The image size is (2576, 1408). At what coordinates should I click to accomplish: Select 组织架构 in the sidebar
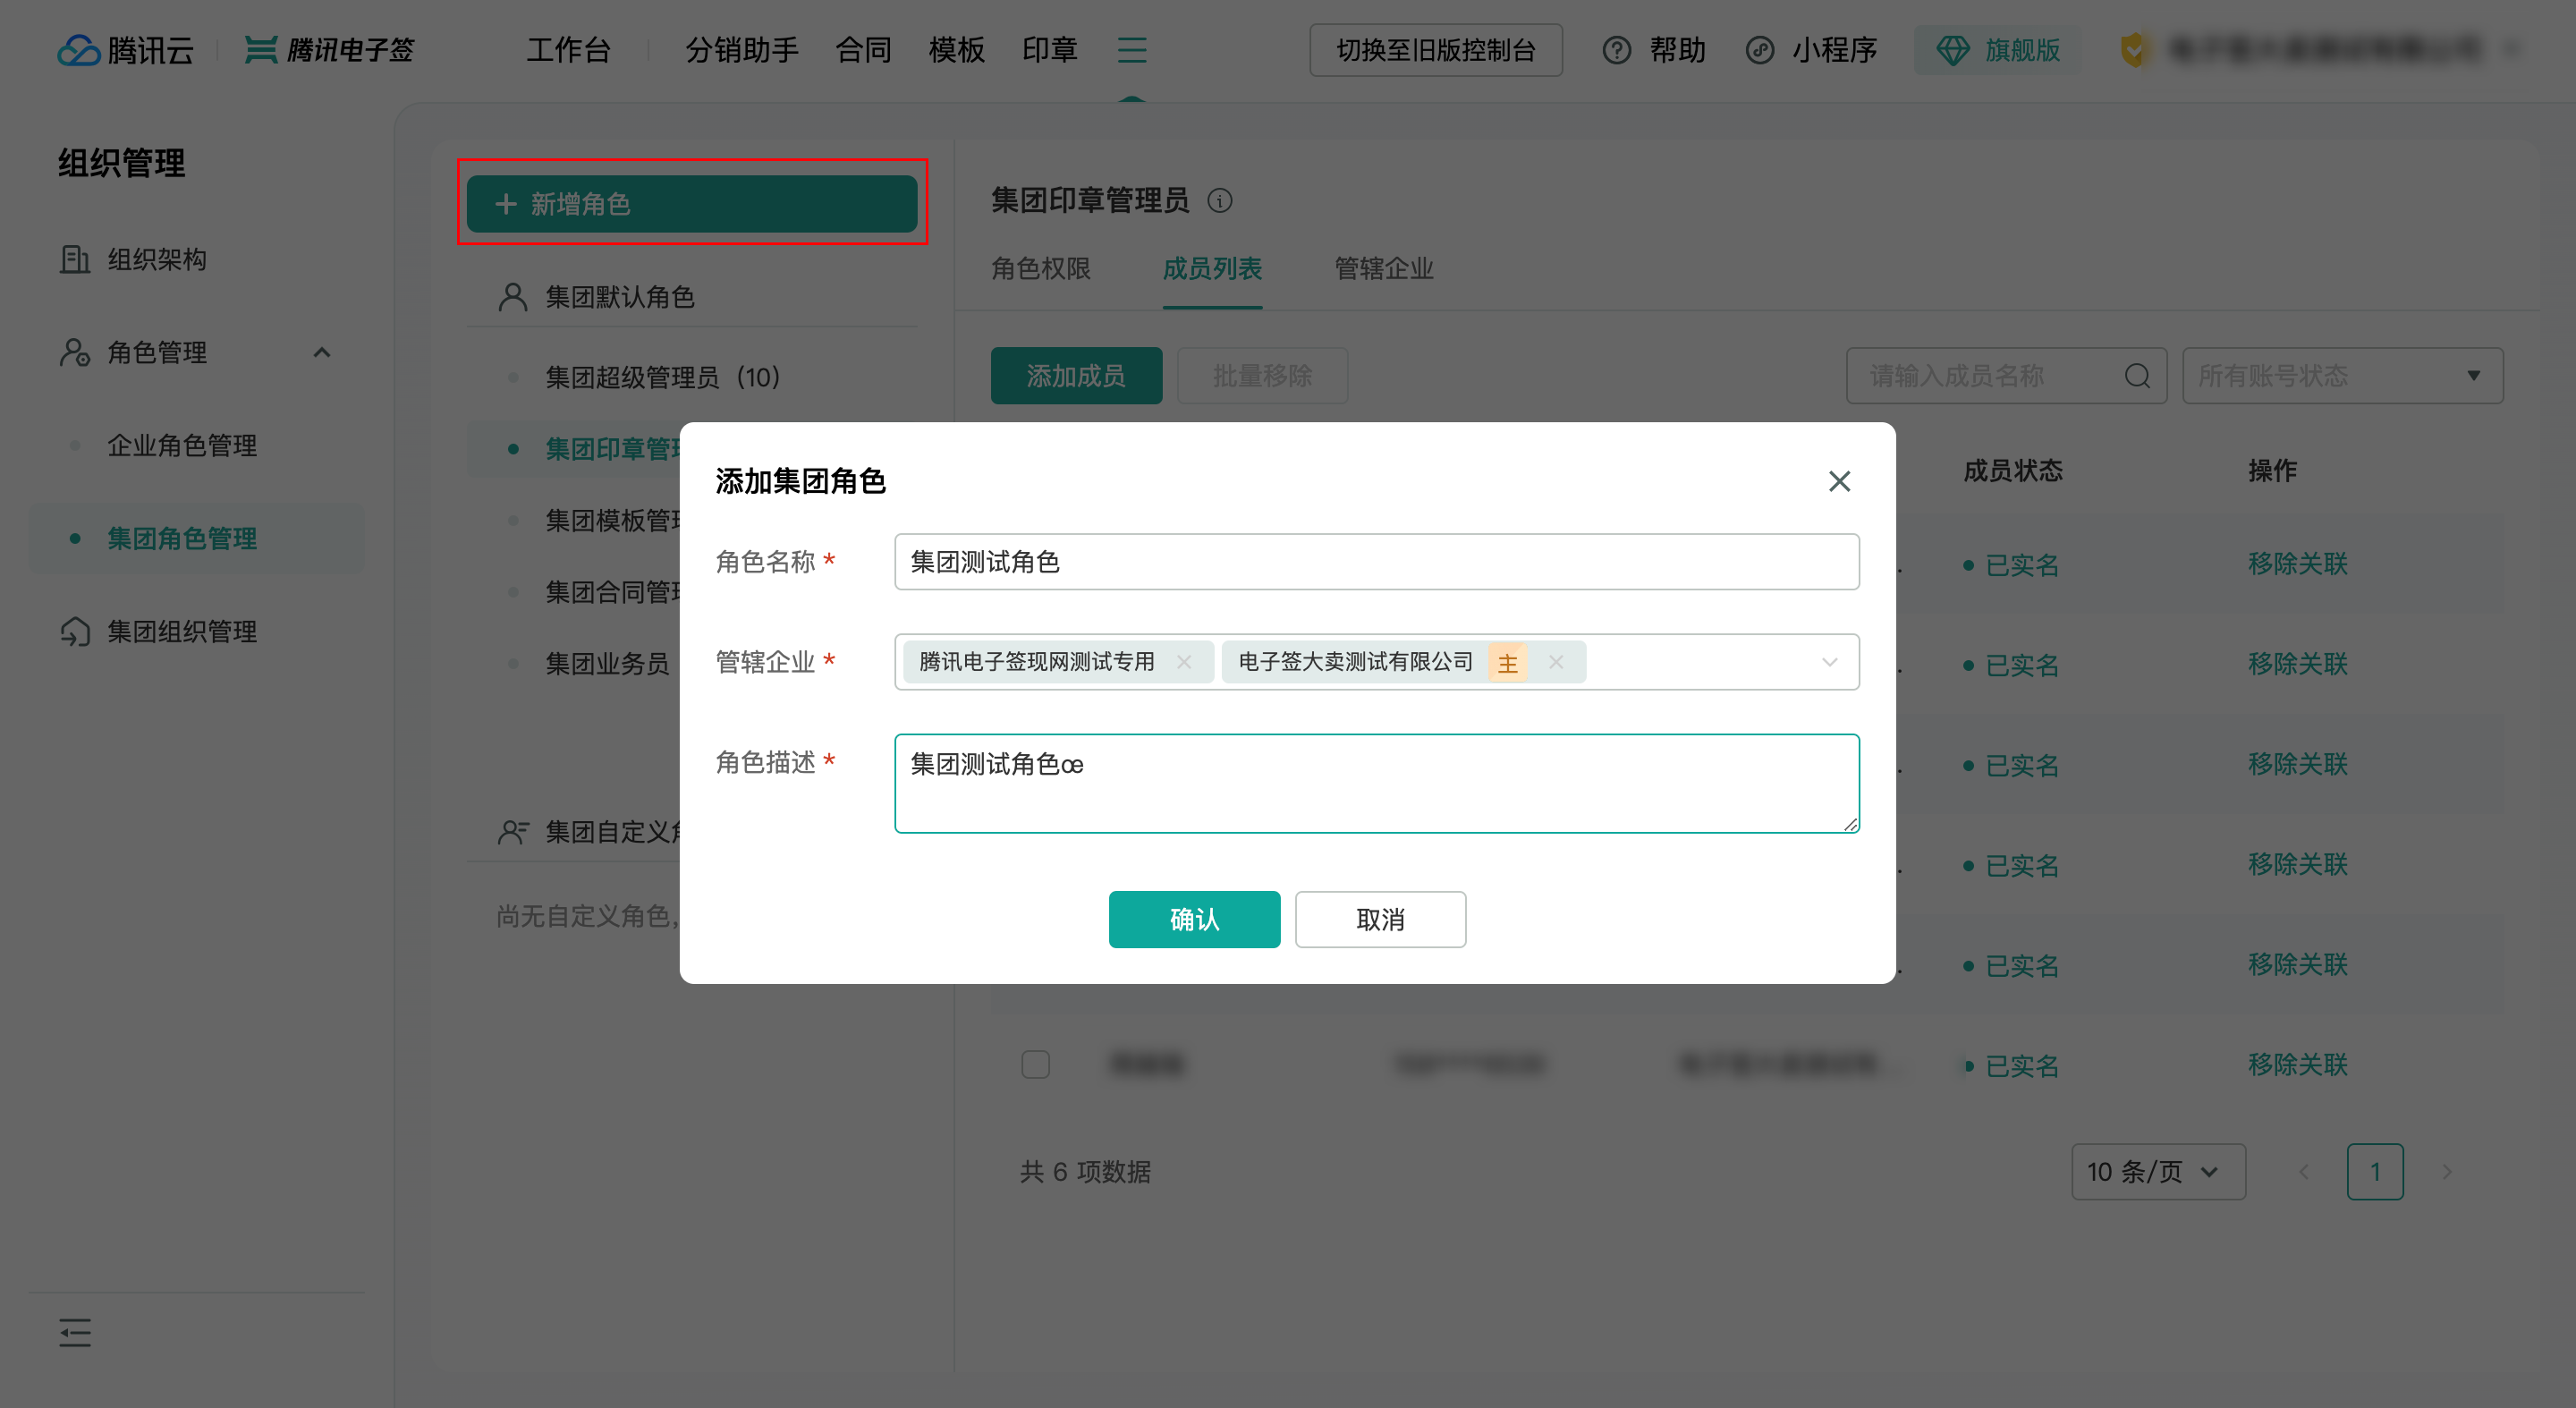(x=157, y=259)
